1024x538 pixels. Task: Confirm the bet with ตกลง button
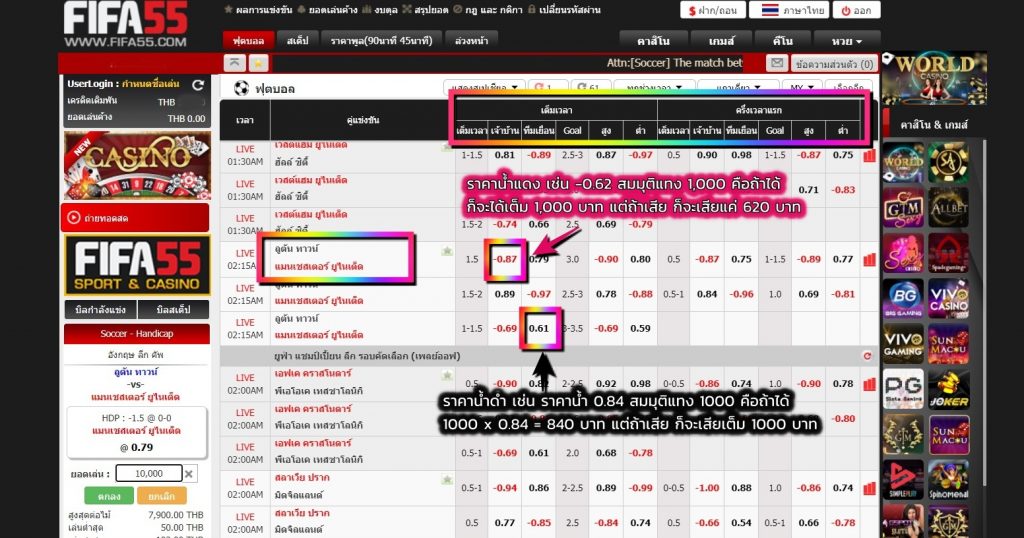pyautogui.click(x=109, y=496)
